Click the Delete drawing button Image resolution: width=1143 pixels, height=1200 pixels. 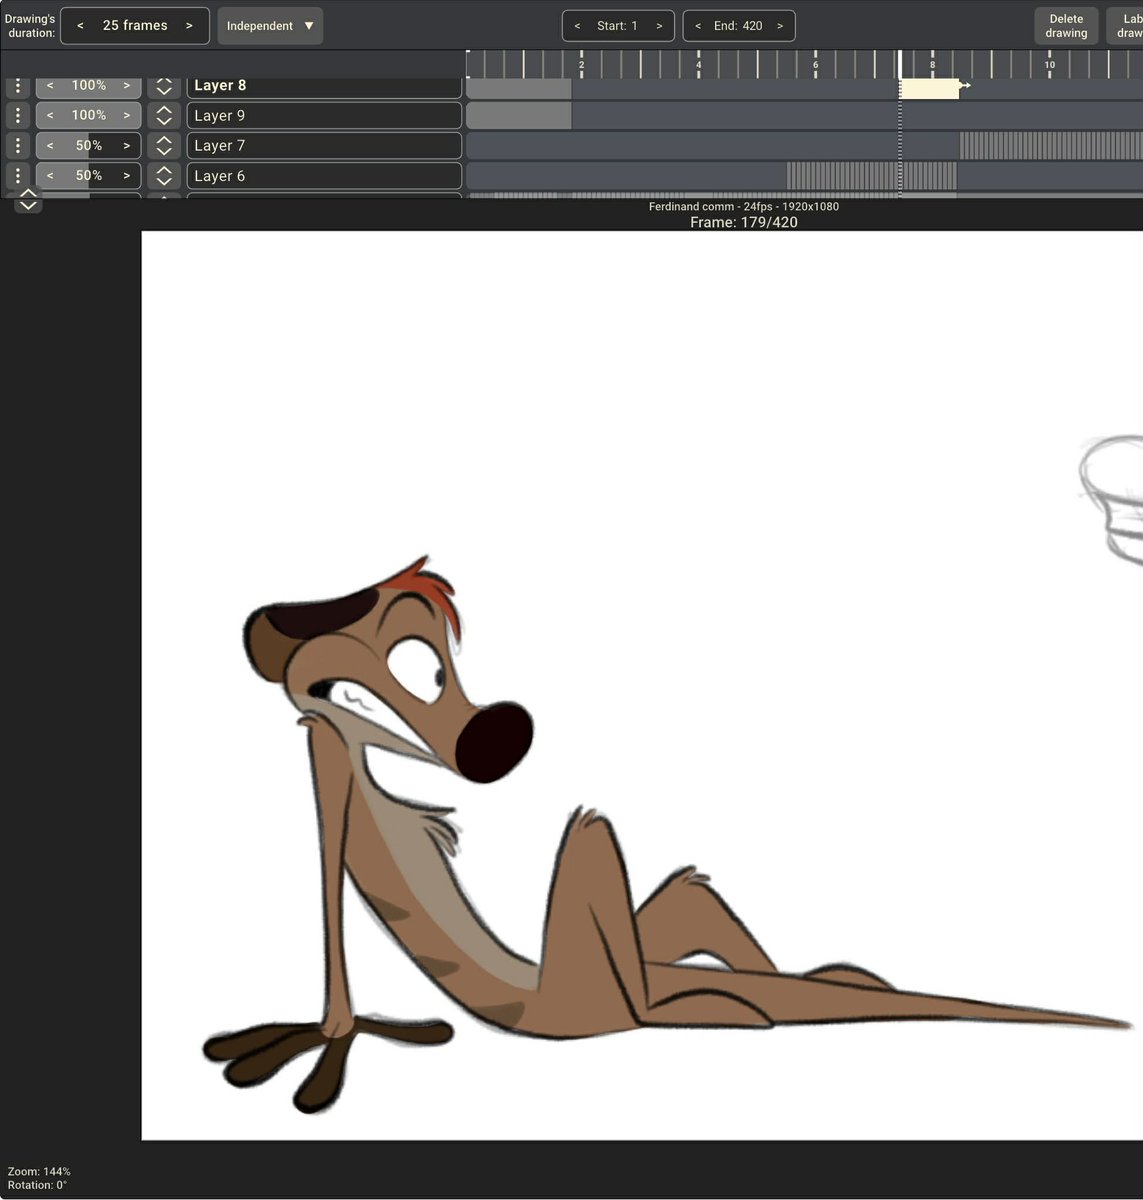click(x=1066, y=26)
